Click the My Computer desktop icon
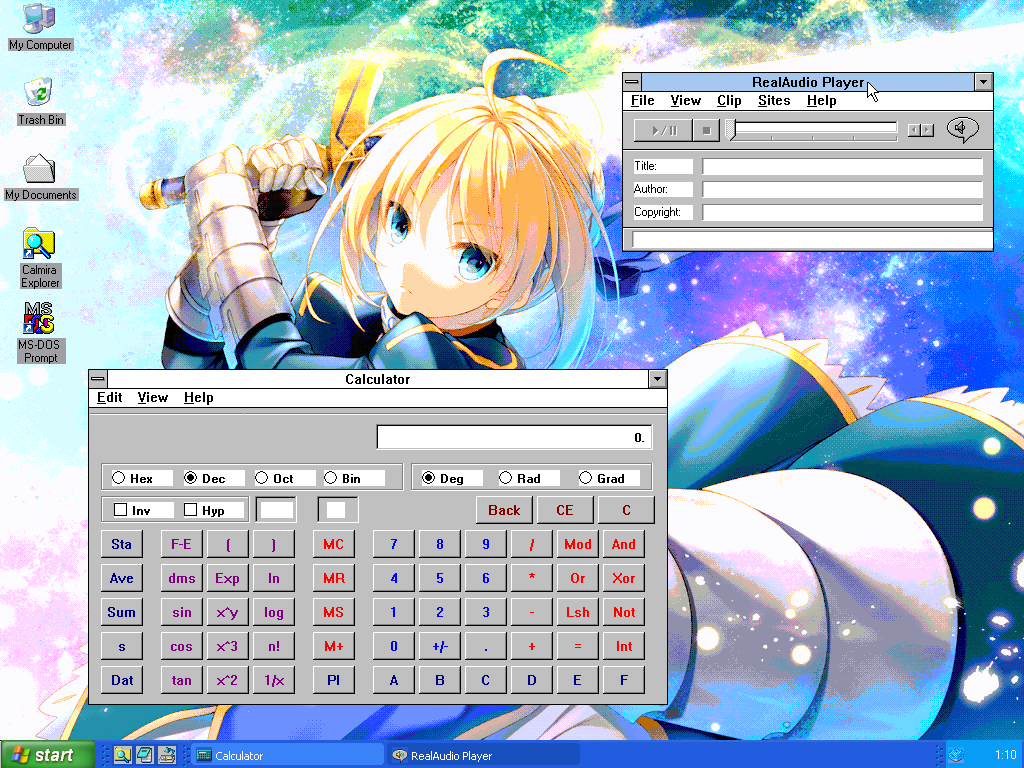Viewport: 1024px width, 768px height. click(40, 18)
